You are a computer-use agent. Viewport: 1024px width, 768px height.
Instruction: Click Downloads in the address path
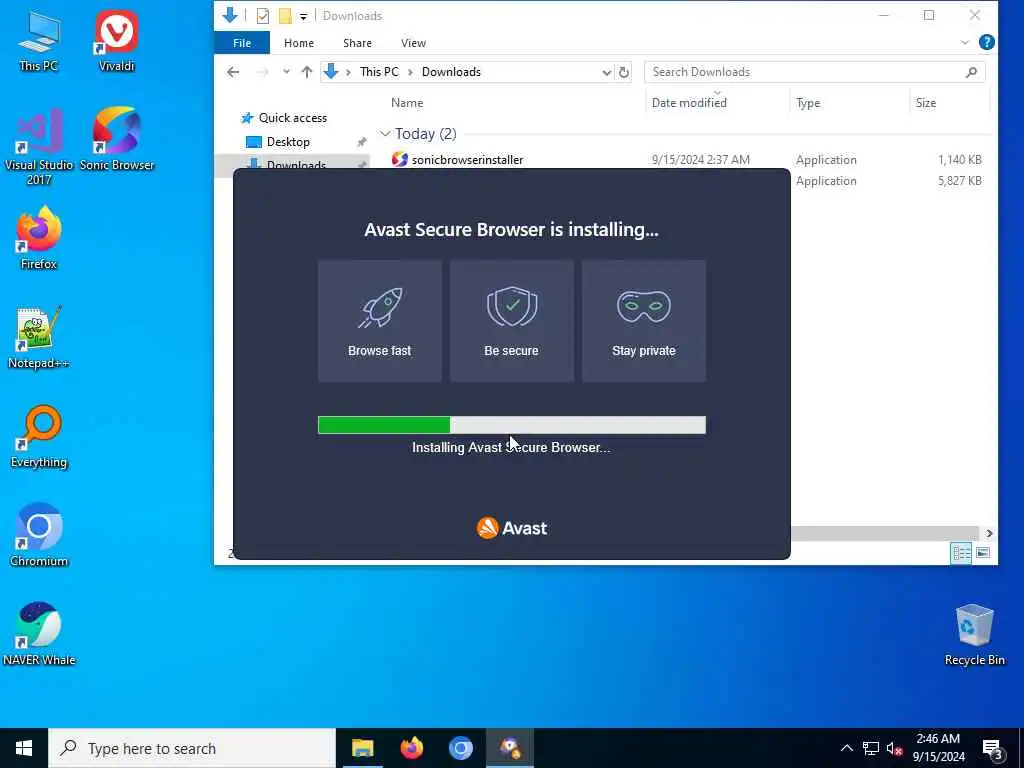click(451, 72)
